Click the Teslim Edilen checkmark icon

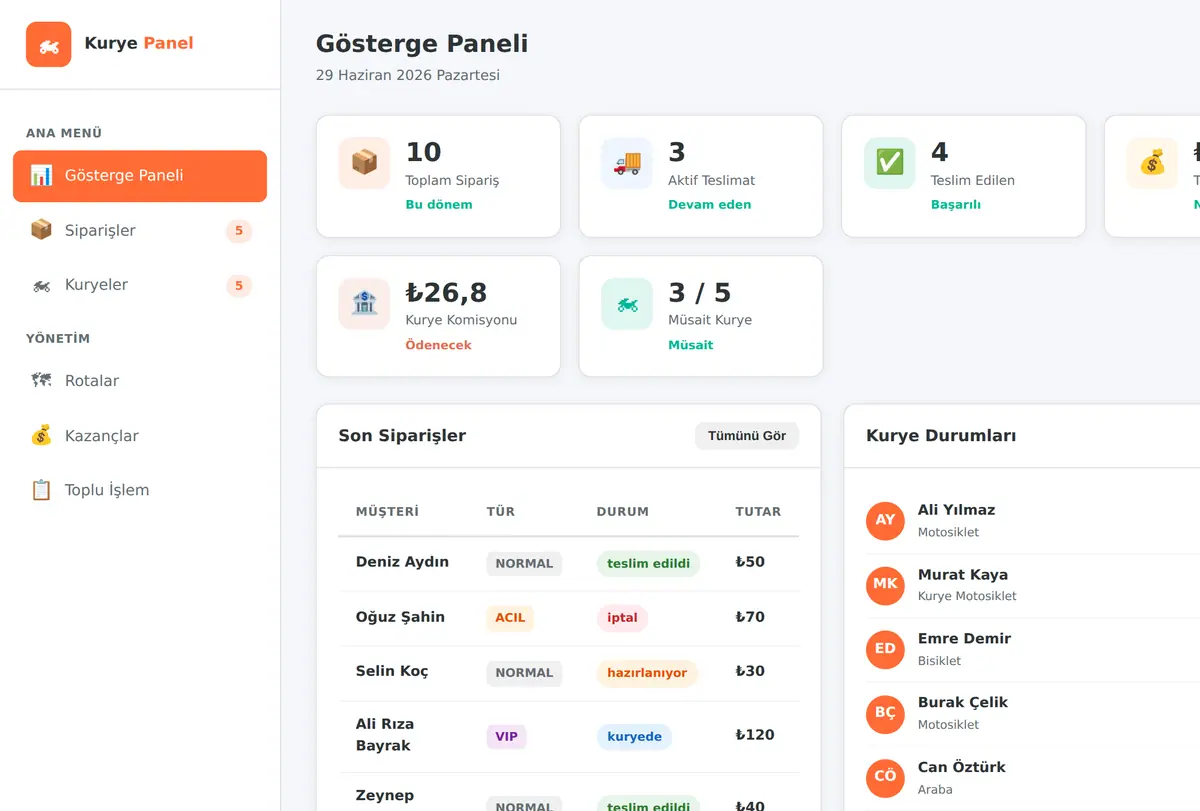(x=890, y=163)
